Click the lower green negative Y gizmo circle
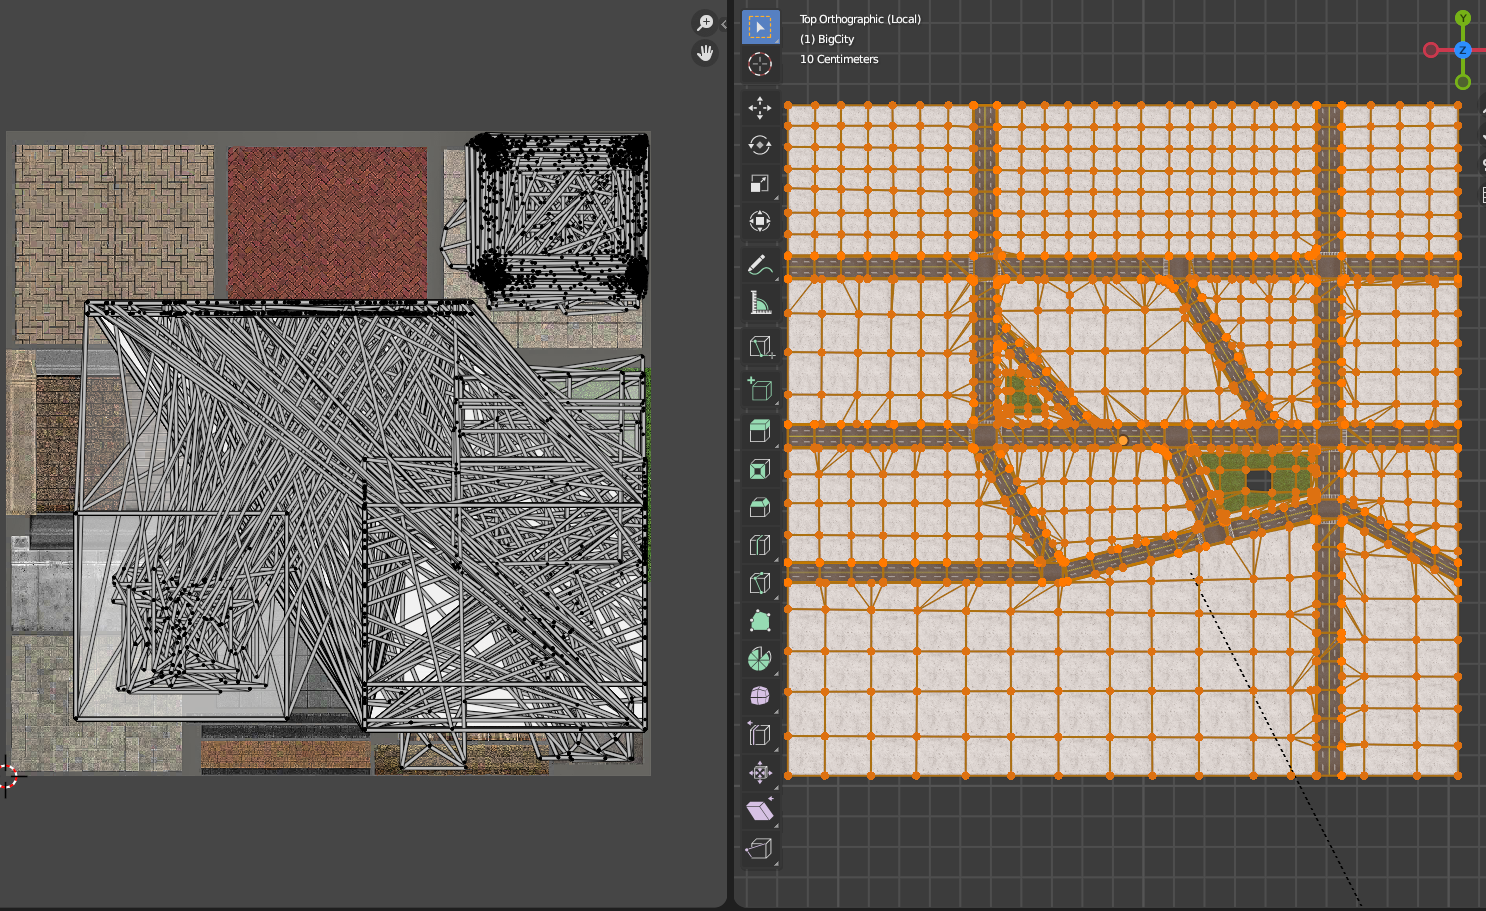Image resolution: width=1486 pixels, height=911 pixels. pyautogui.click(x=1463, y=82)
